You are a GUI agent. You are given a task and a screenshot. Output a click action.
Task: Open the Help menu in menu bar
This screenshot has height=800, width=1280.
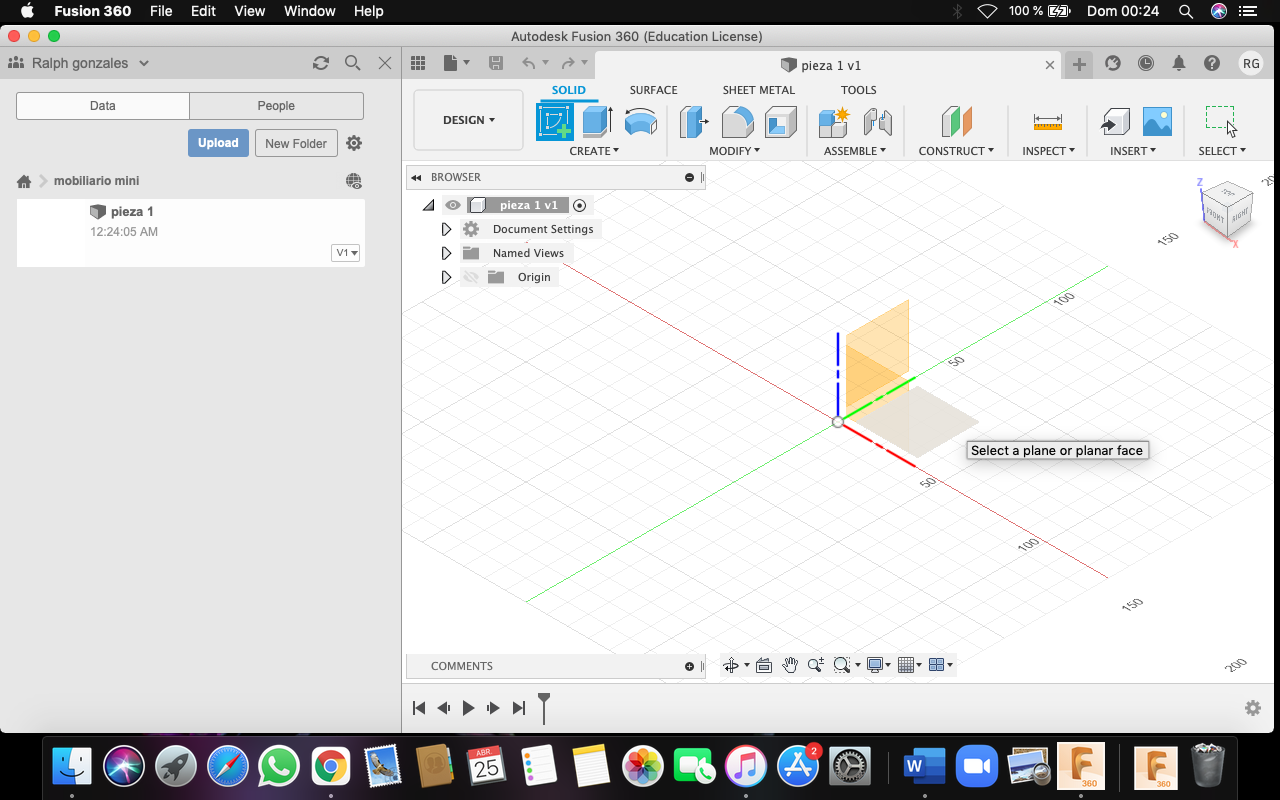coord(368,11)
